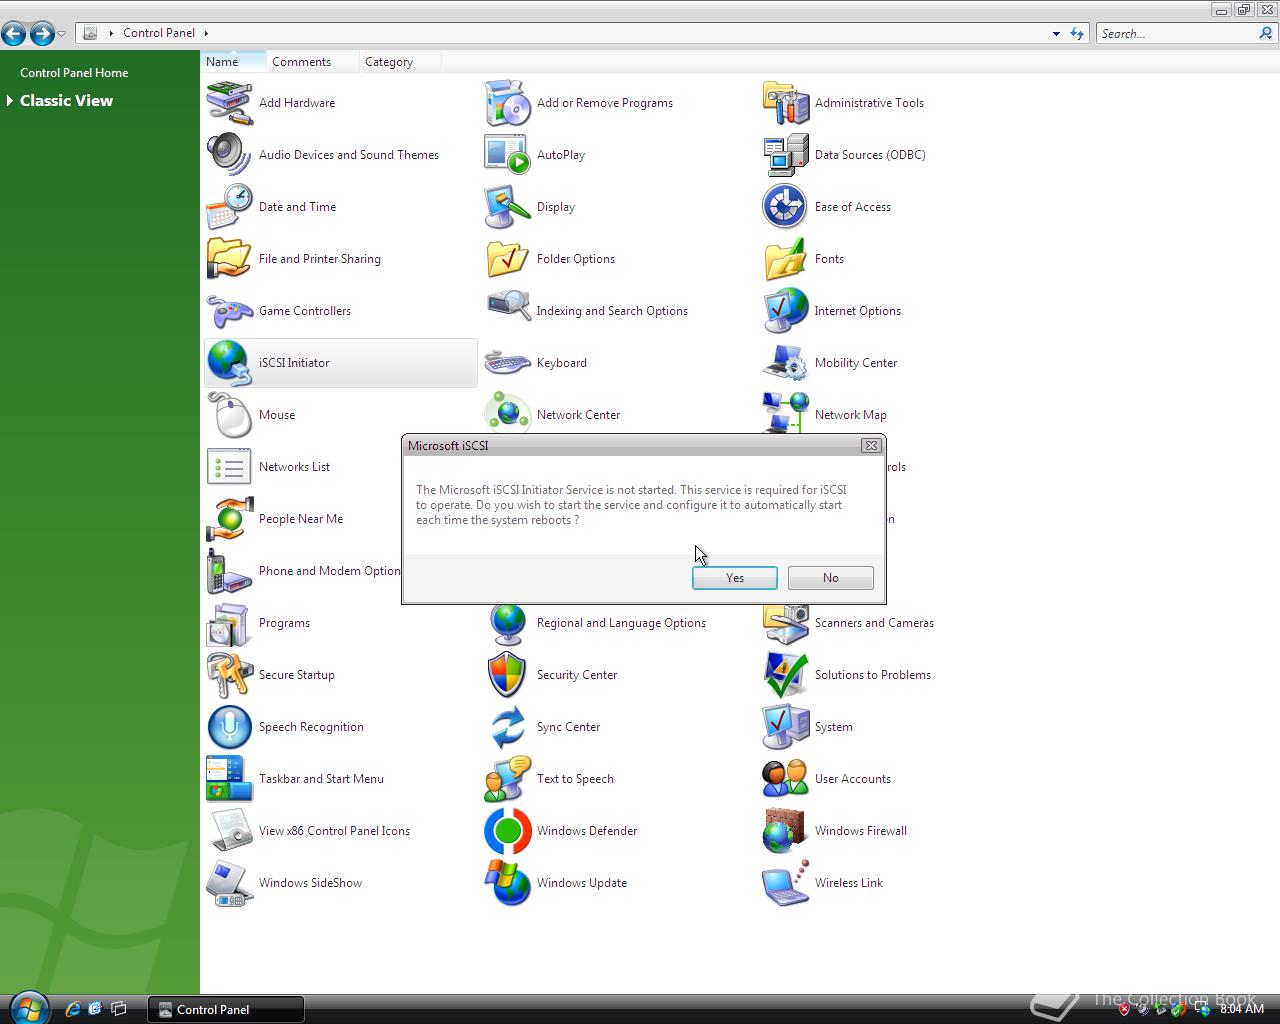Sort by the Category column header

400,62
